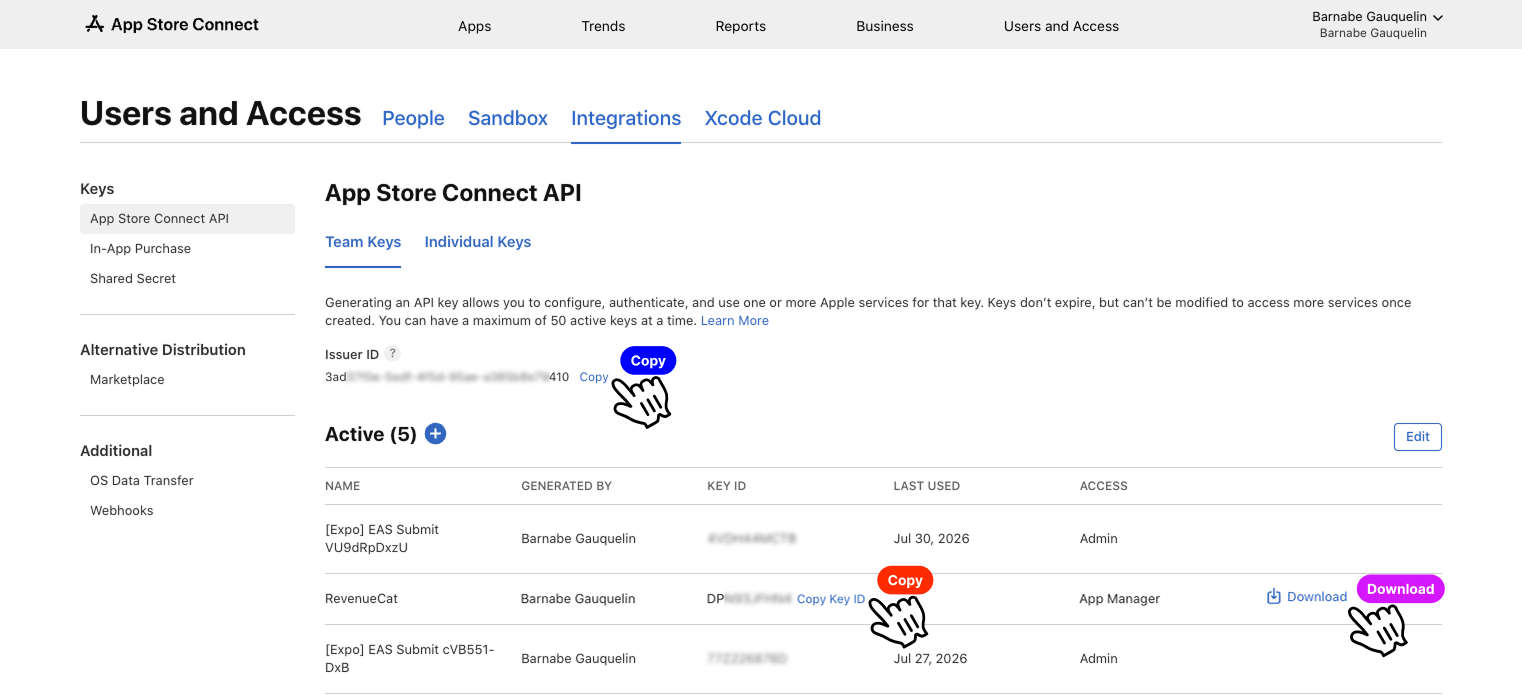The image size is (1522, 695).
Task: Select the [Expo] EAS Submit cVB551-DxB key name
Action: pos(410,659)
